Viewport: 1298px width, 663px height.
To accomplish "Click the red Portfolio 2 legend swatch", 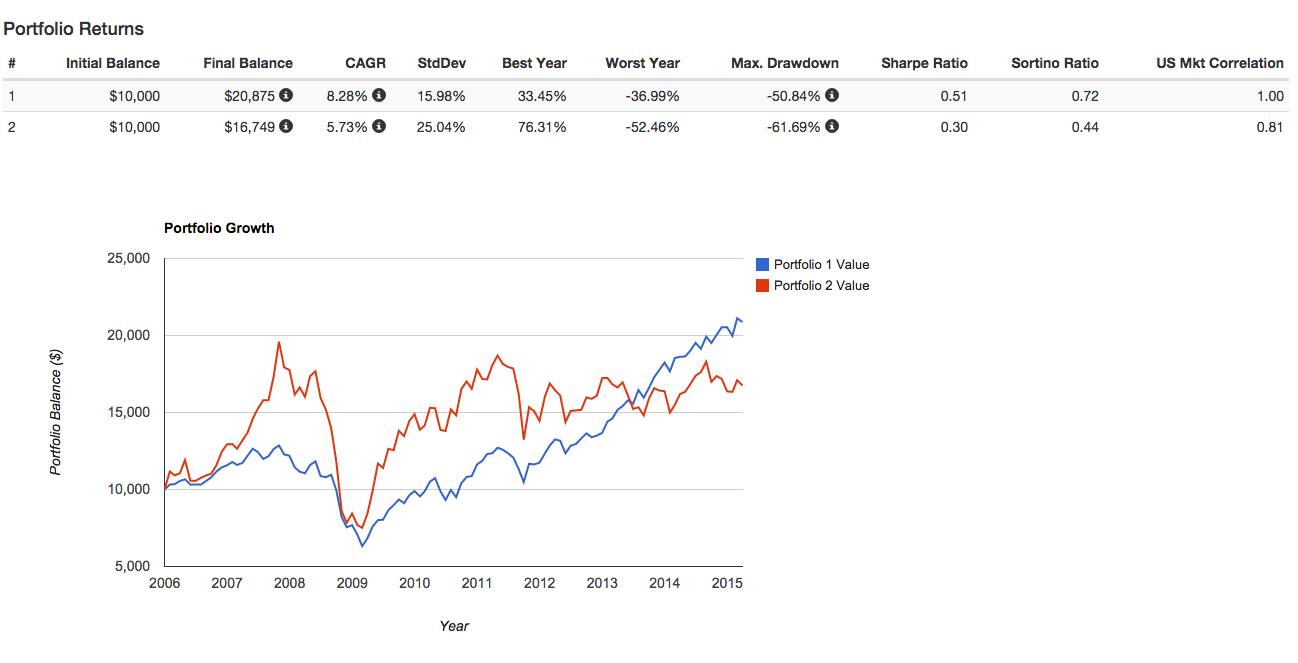I will point(763,286).
